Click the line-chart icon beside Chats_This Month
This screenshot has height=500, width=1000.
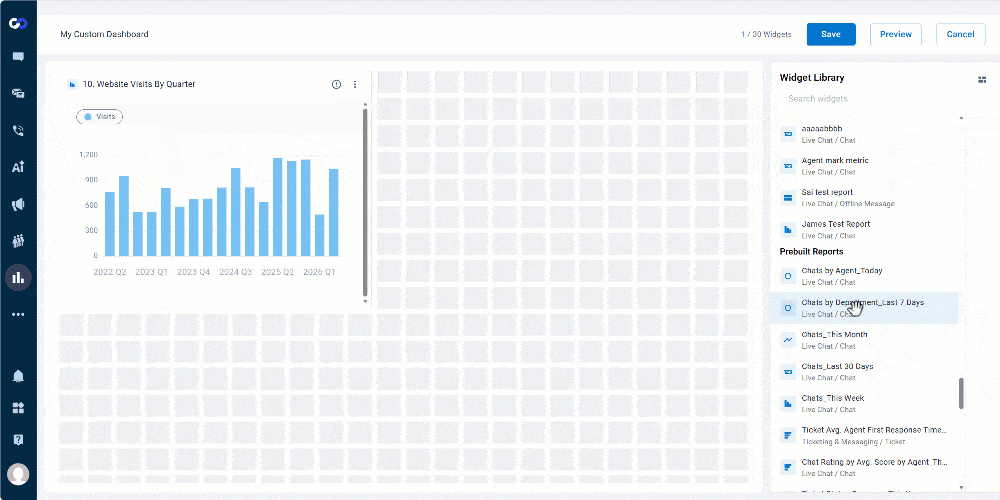click(788, 340)
